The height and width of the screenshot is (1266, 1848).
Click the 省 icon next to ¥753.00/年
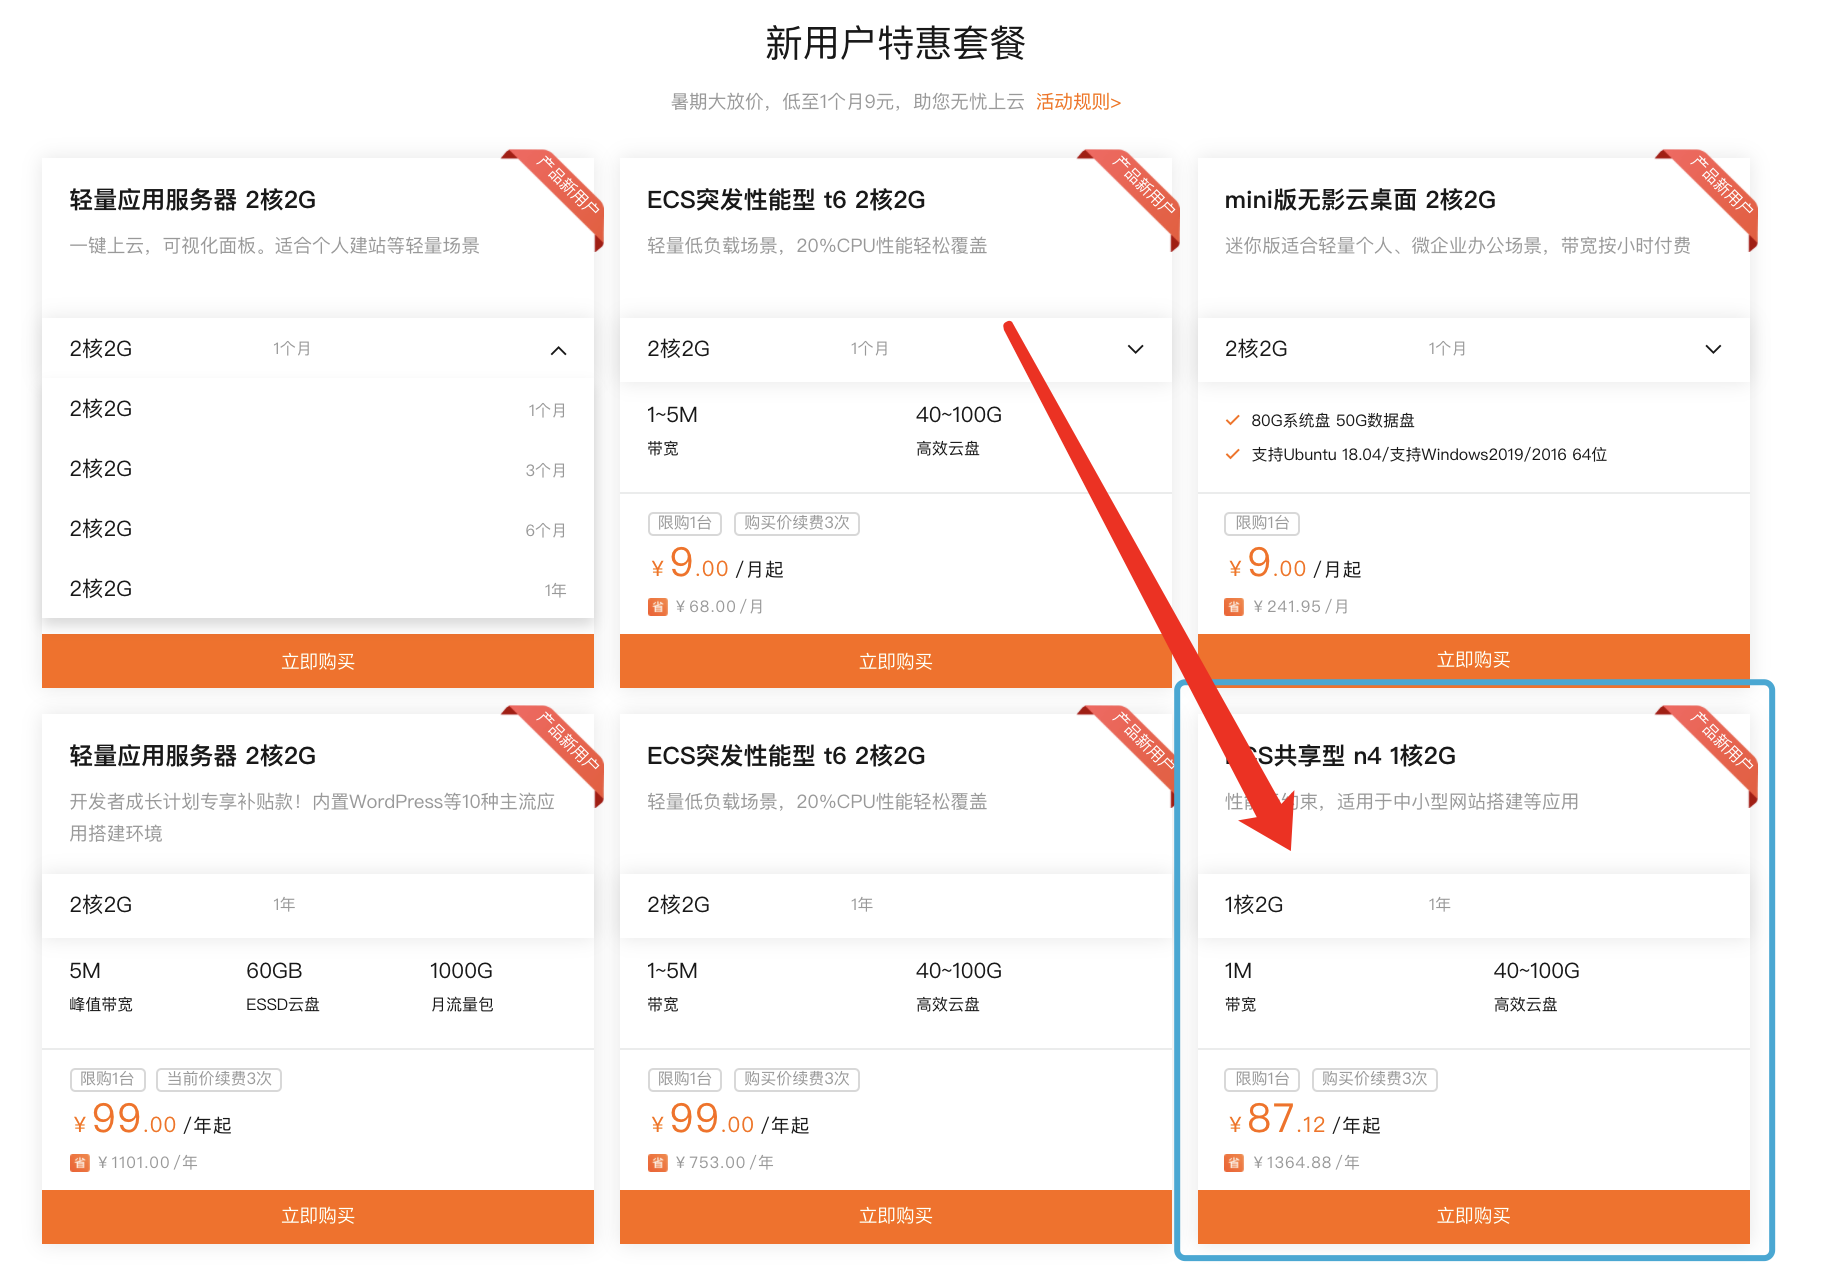click(657, 1163)
